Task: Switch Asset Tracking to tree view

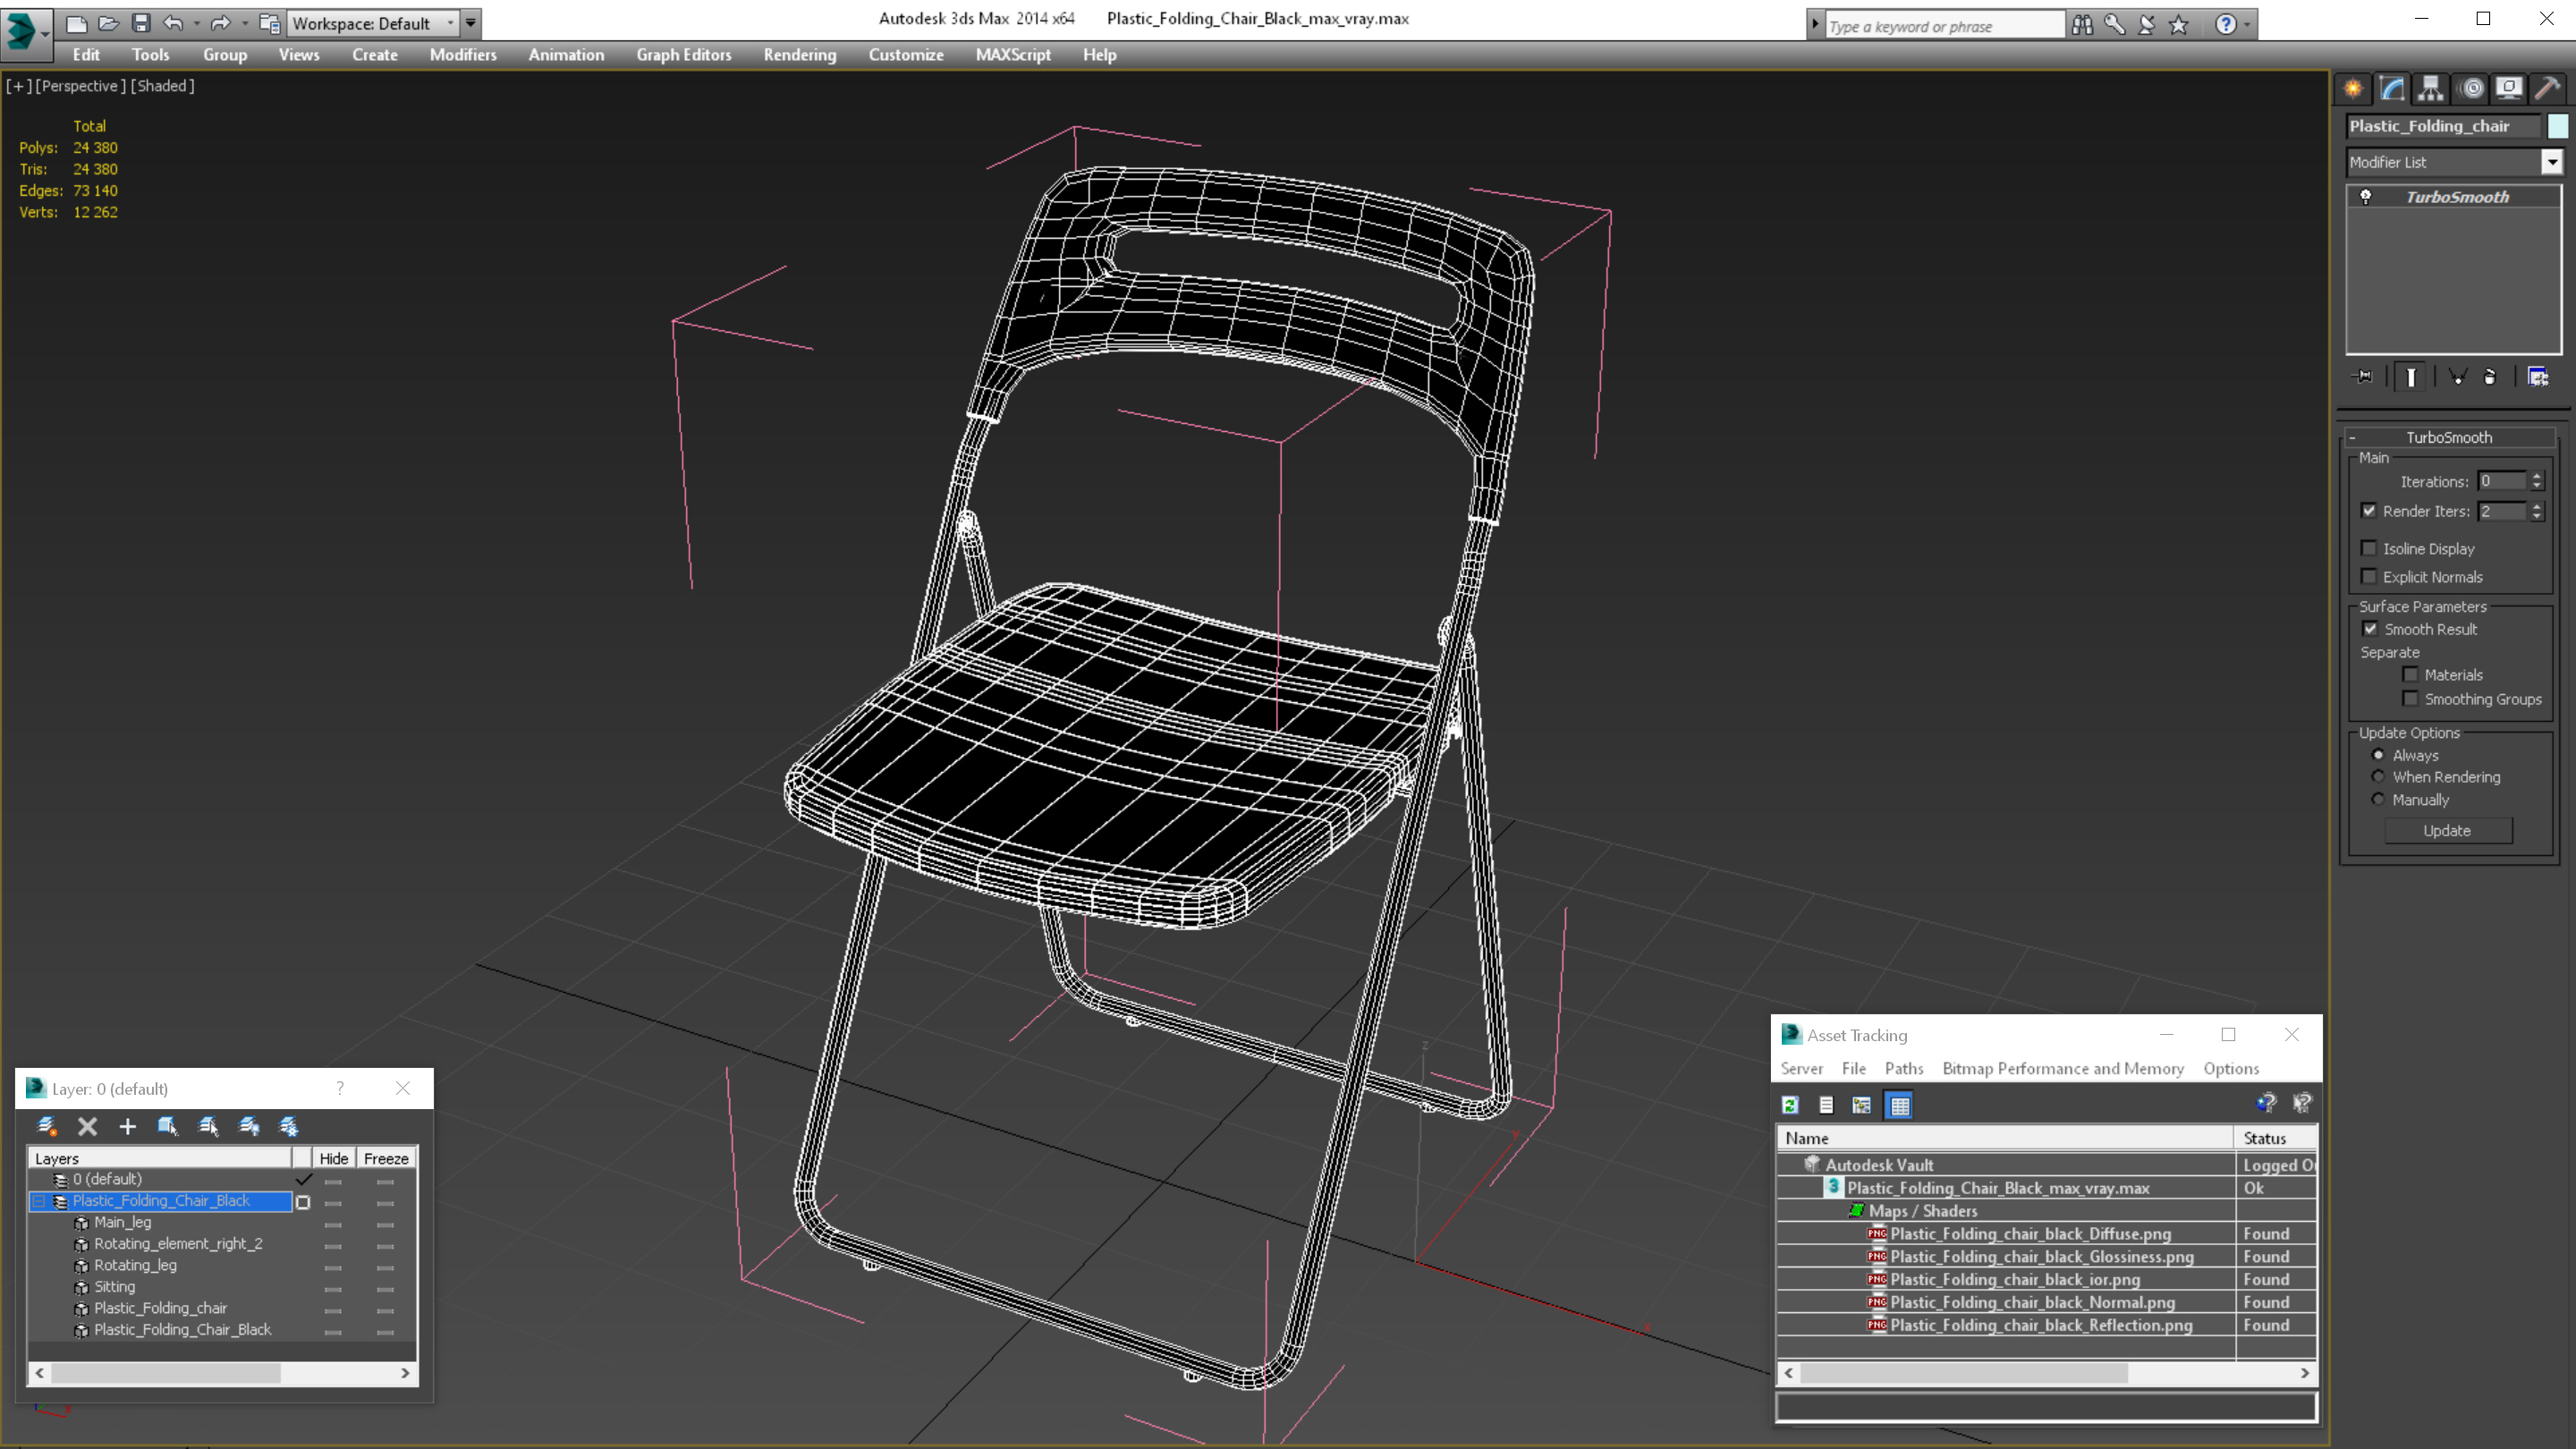Action: [x=1862, y=1105]
